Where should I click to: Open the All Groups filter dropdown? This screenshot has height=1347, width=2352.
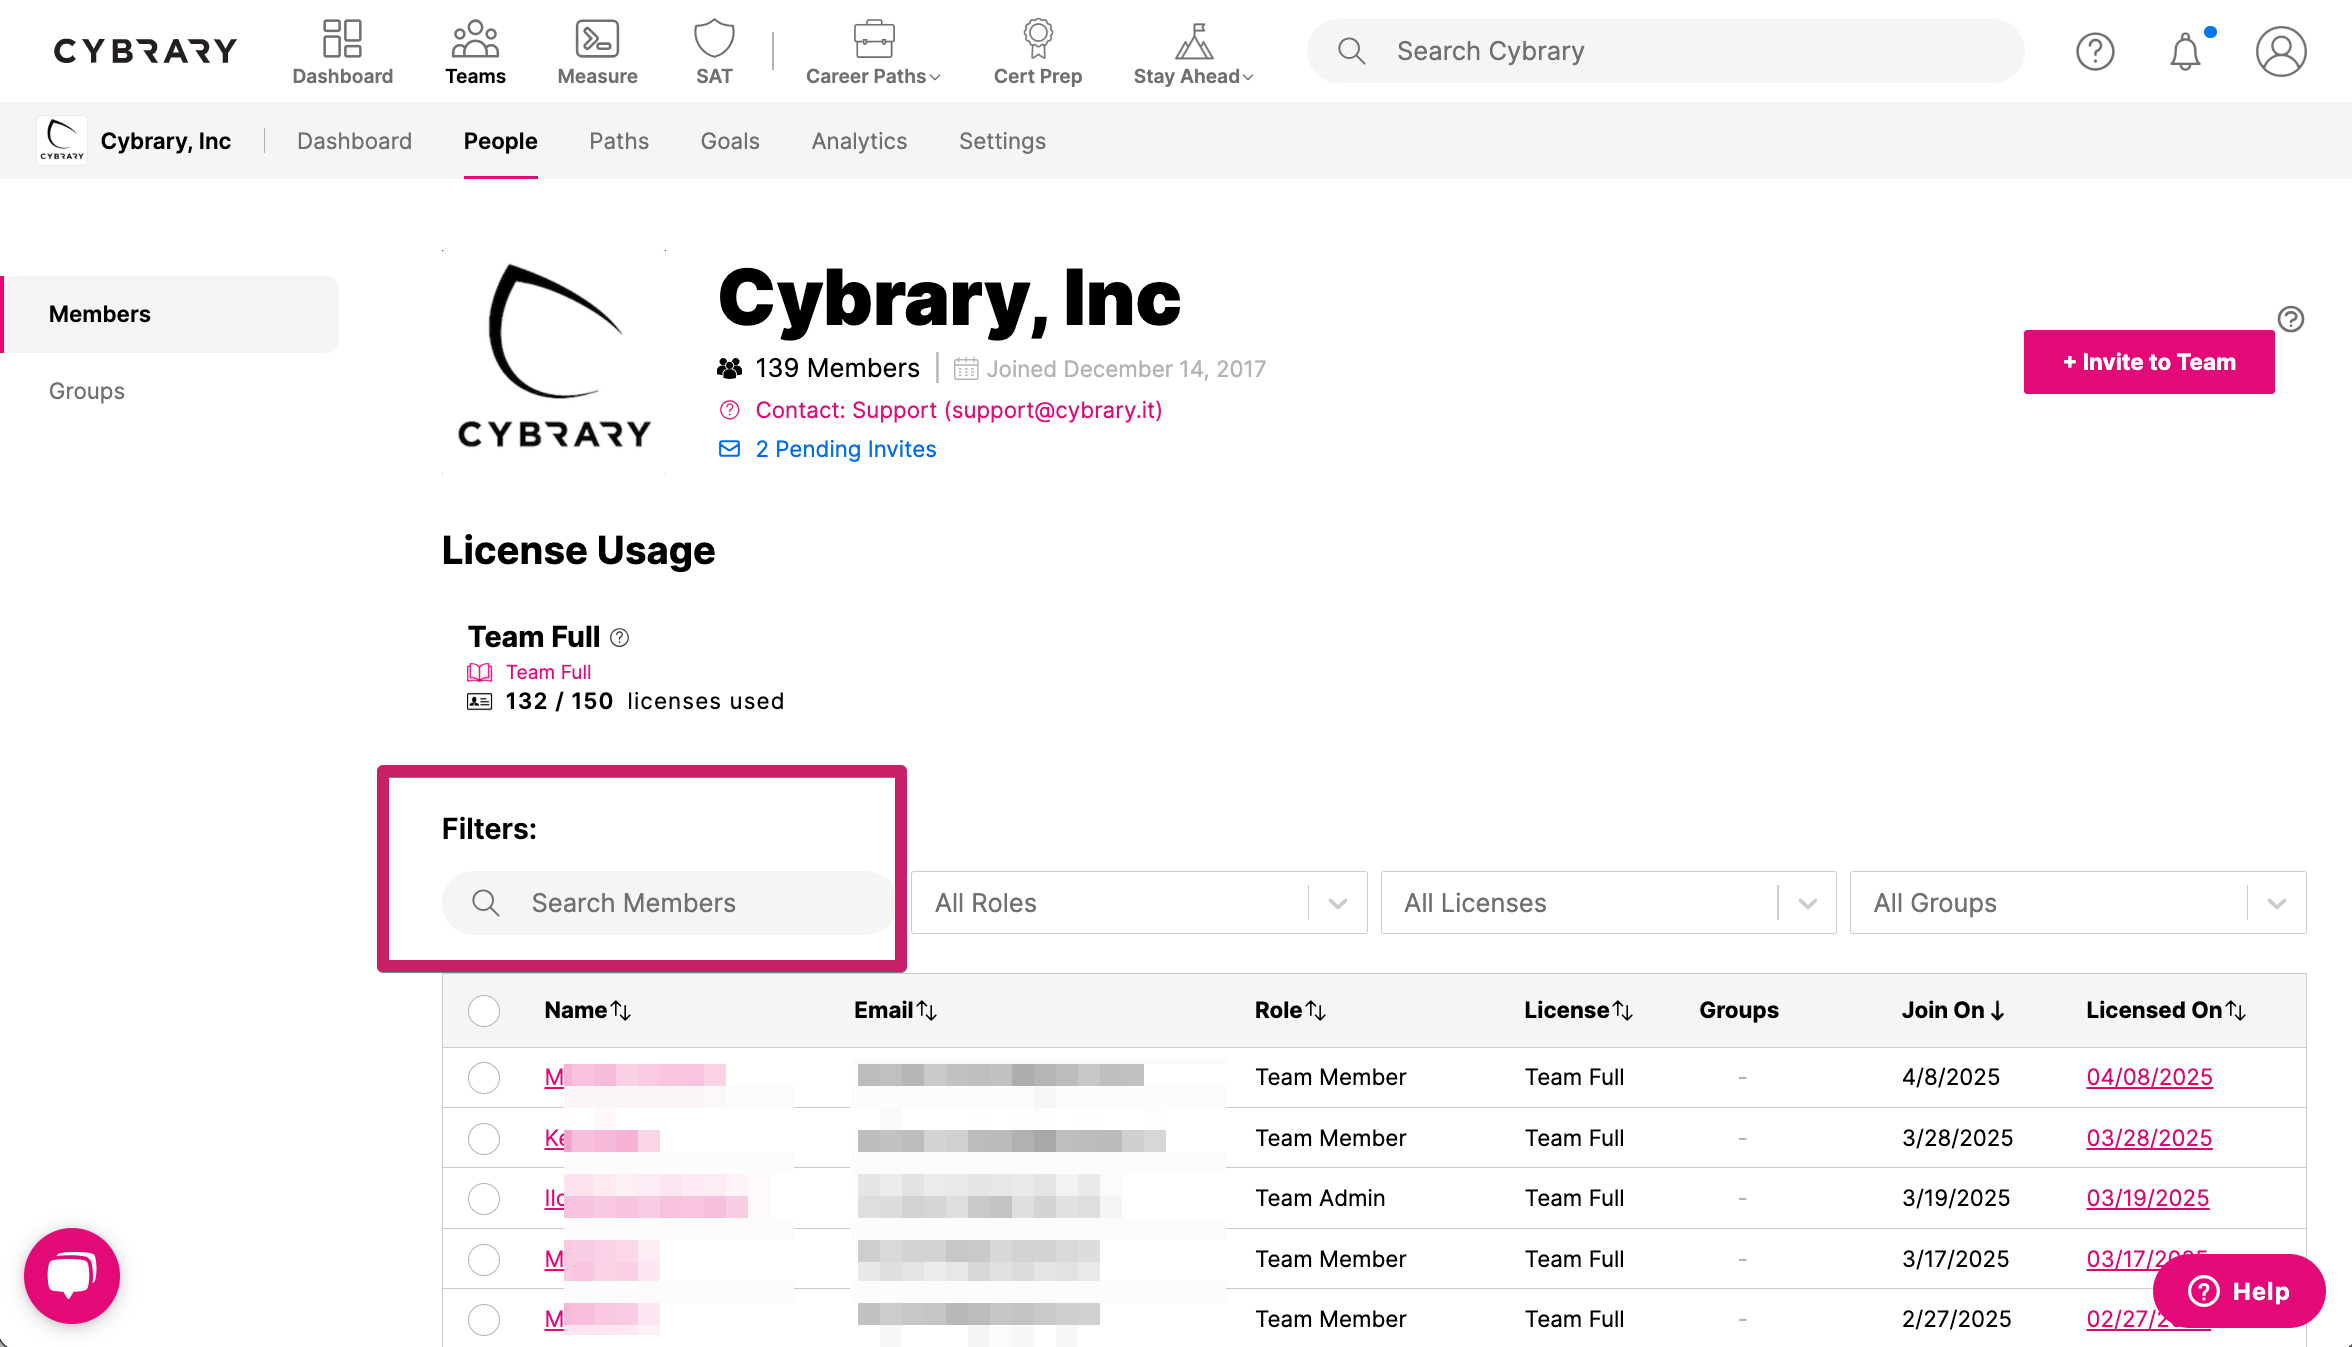click(2078, 903)
